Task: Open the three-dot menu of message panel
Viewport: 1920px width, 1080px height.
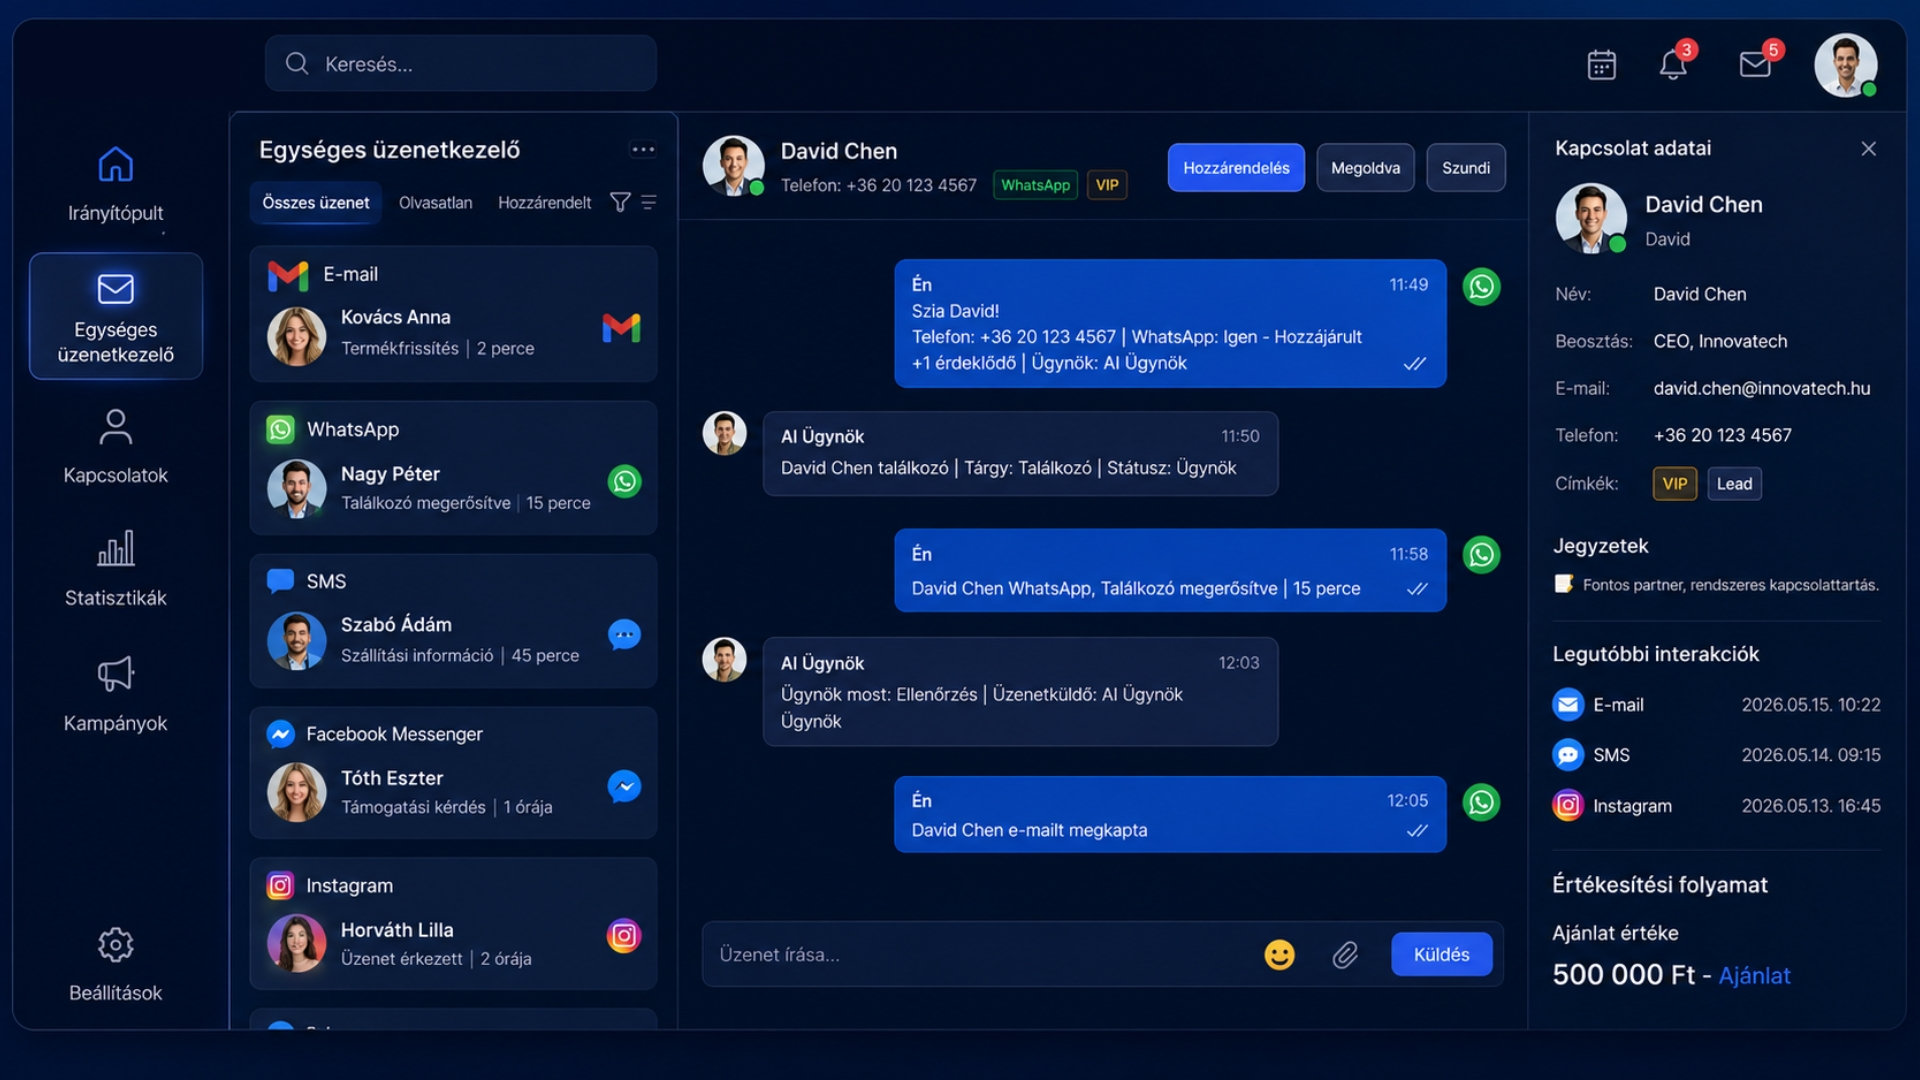Action: pos(643,150)
